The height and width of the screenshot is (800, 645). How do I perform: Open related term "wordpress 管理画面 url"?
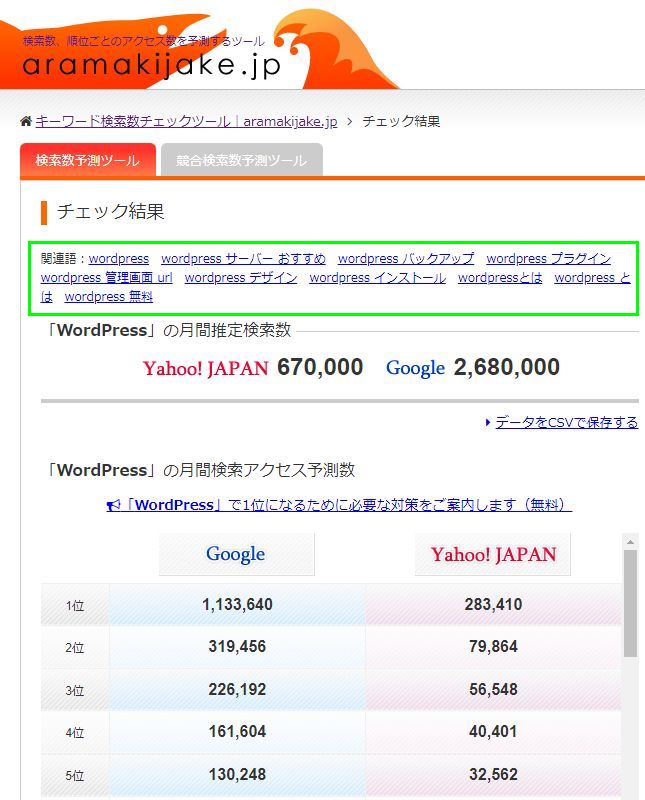click(107, 278)
